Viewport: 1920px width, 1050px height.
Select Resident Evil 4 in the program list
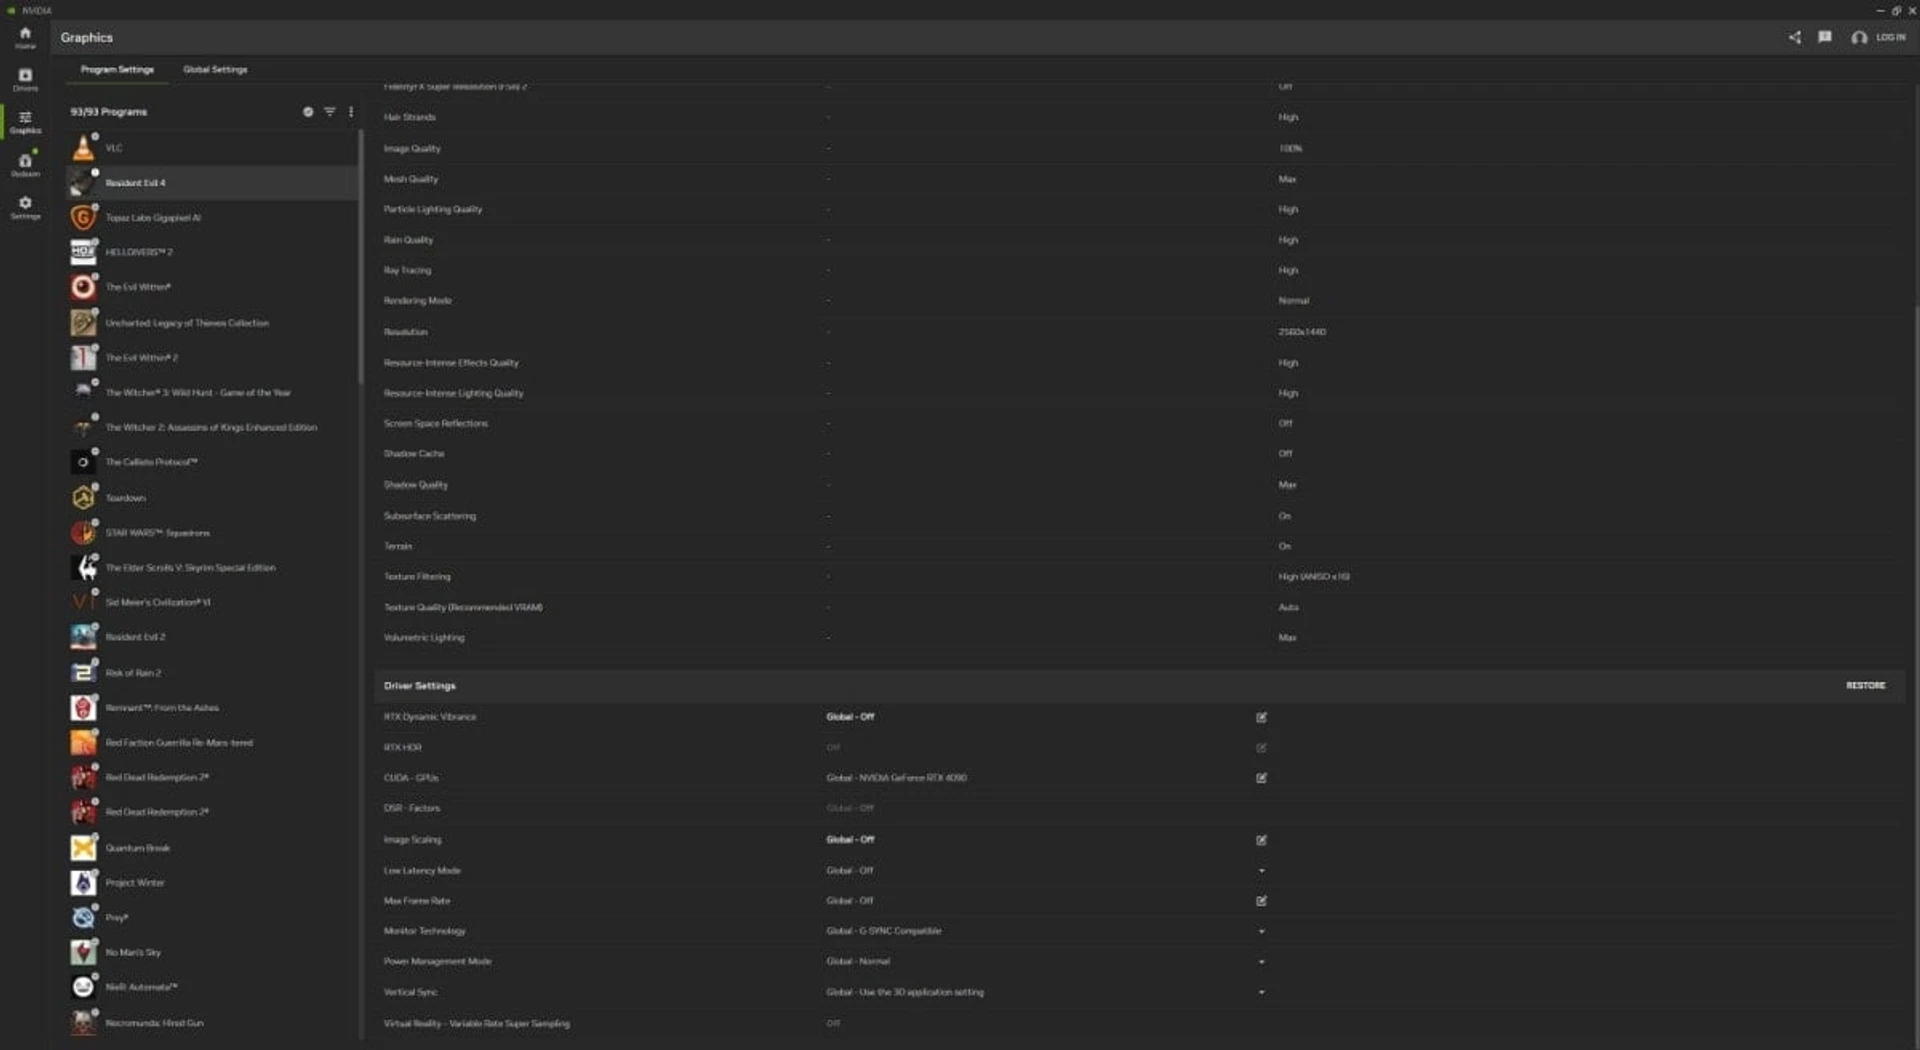212,183
